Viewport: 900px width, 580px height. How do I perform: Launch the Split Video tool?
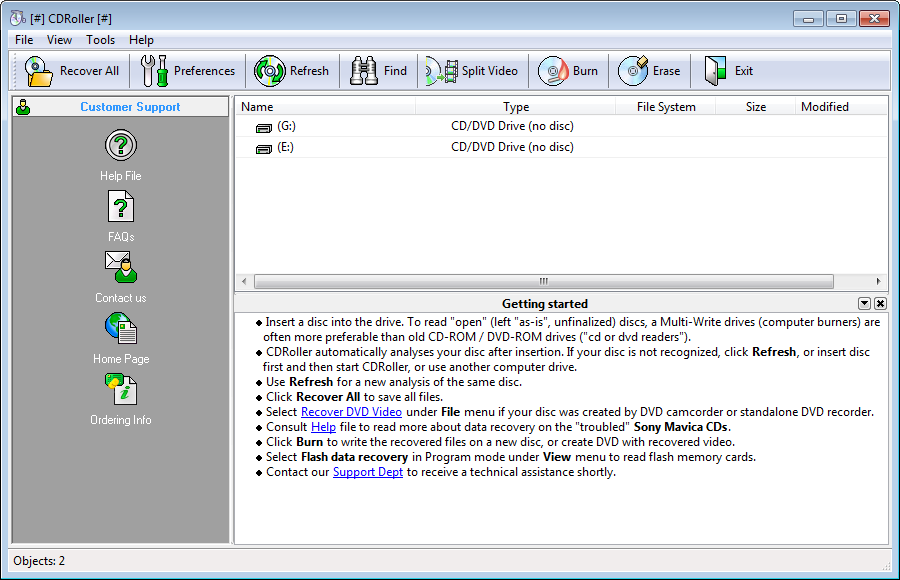click(472, 71)
